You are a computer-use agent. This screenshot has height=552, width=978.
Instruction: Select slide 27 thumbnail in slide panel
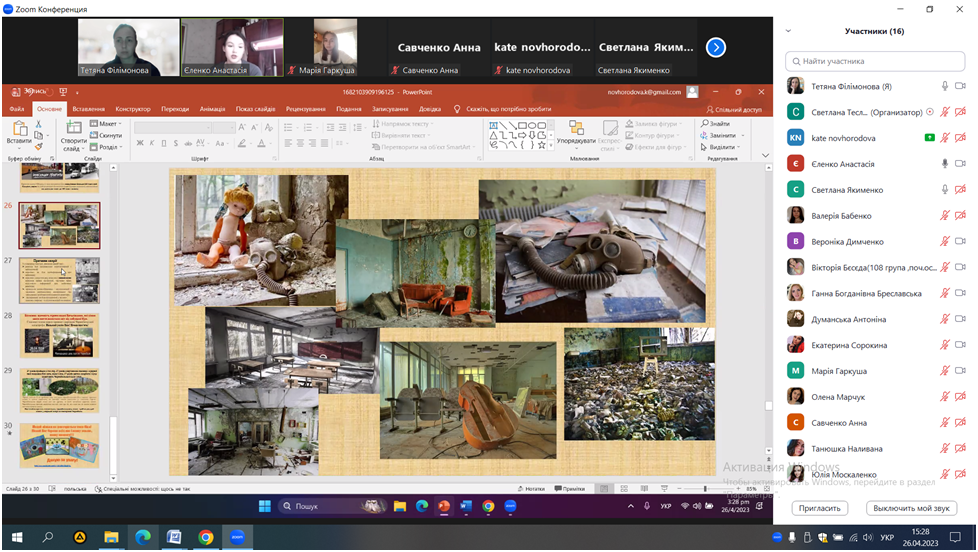[60, 280]
